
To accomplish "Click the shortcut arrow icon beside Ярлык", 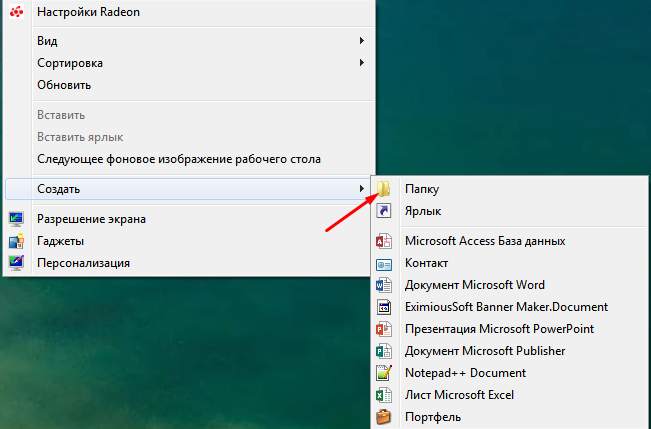I will (x=384, y=211).
